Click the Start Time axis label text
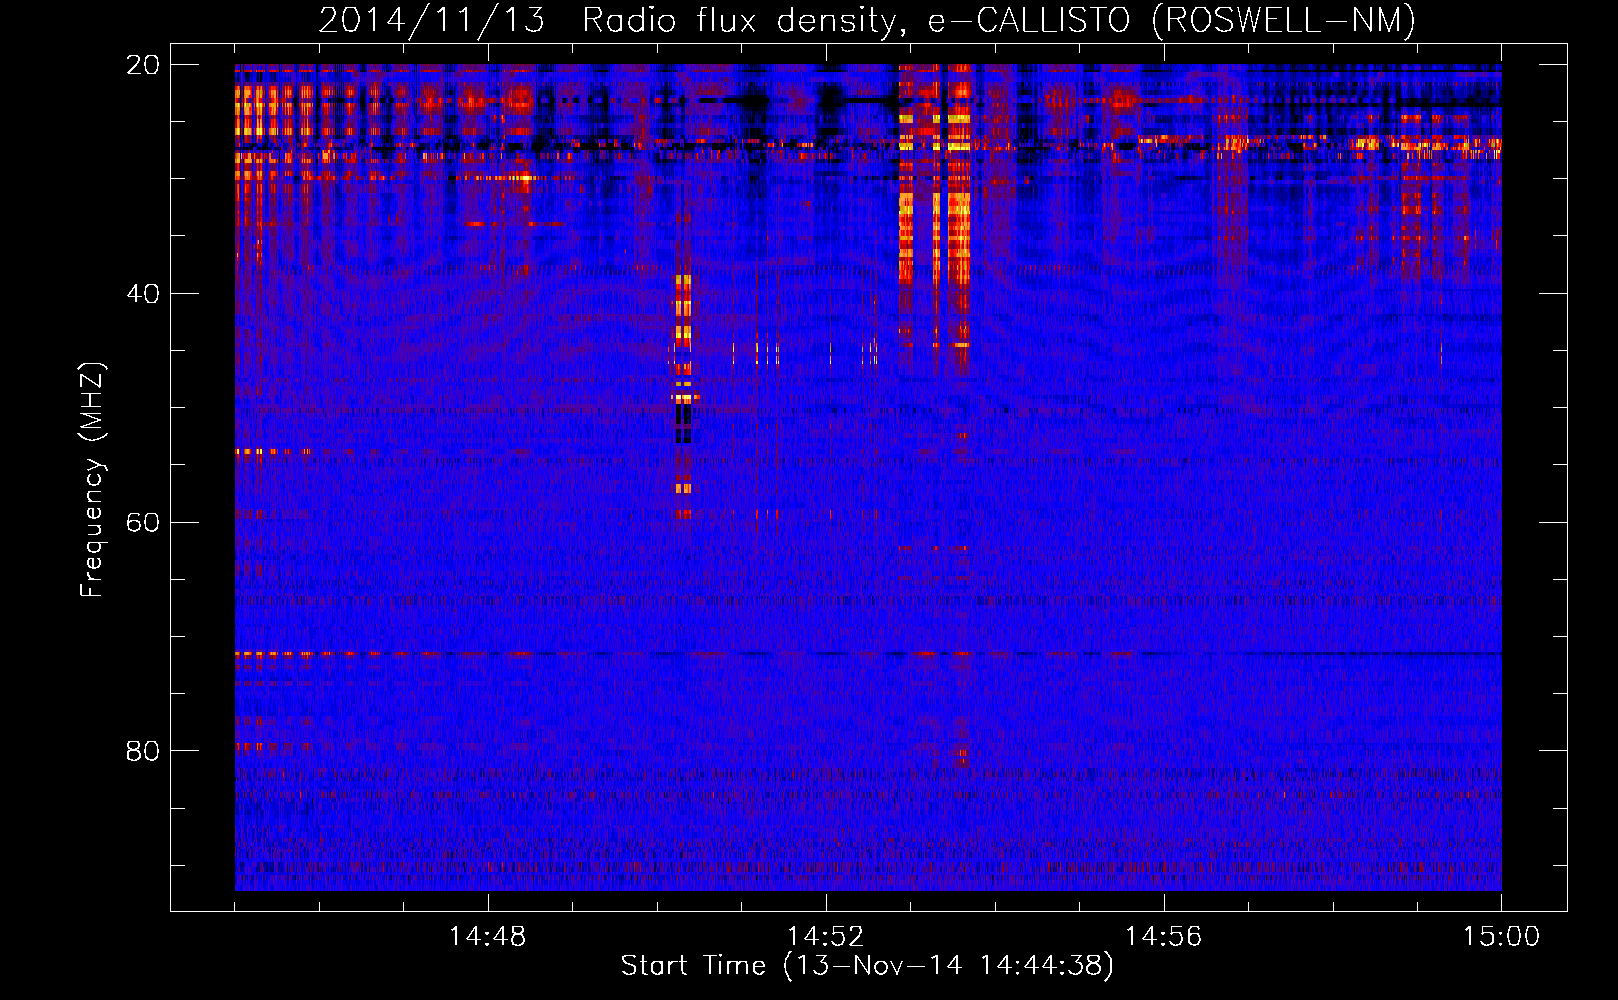1618x1000 pixels. 867,966
